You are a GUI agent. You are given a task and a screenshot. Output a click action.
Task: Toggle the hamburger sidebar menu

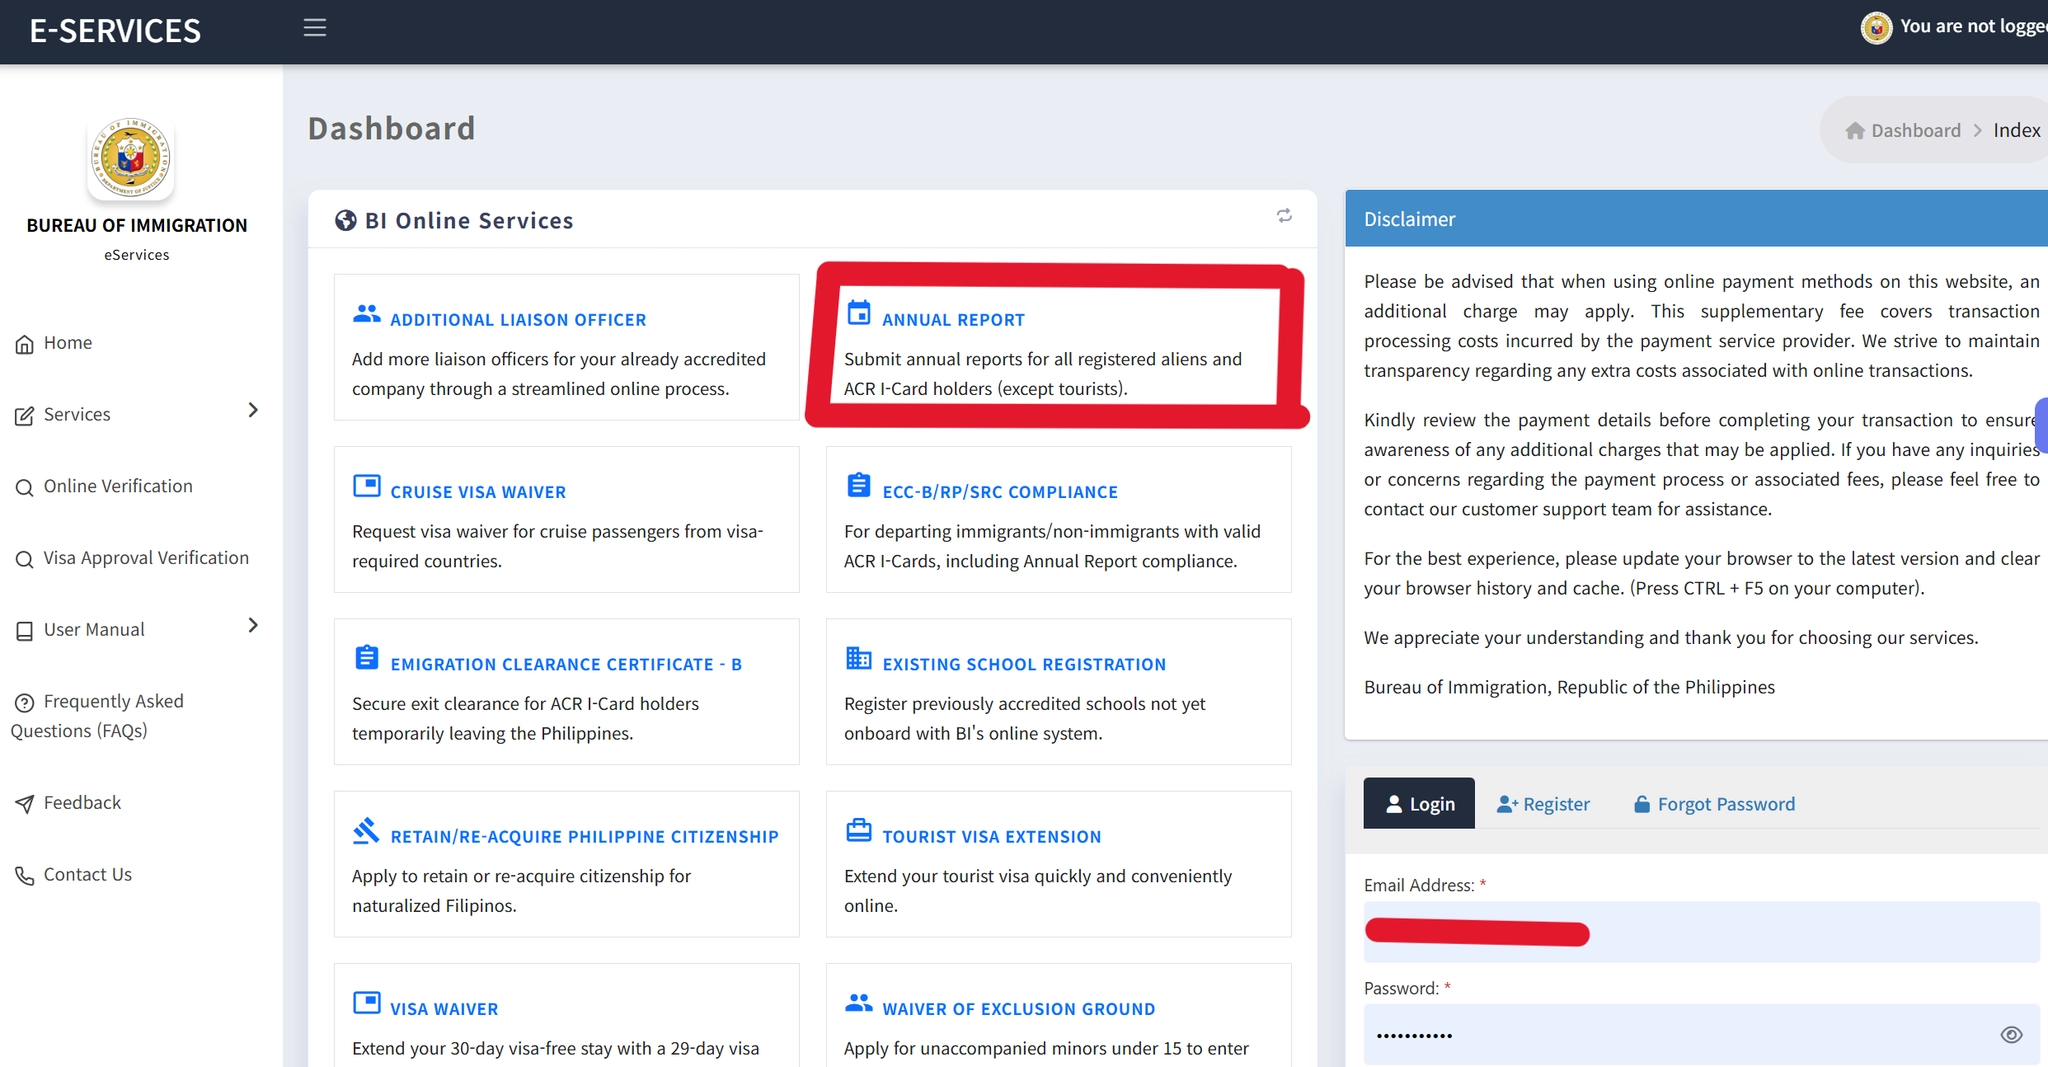click(315, 28)
